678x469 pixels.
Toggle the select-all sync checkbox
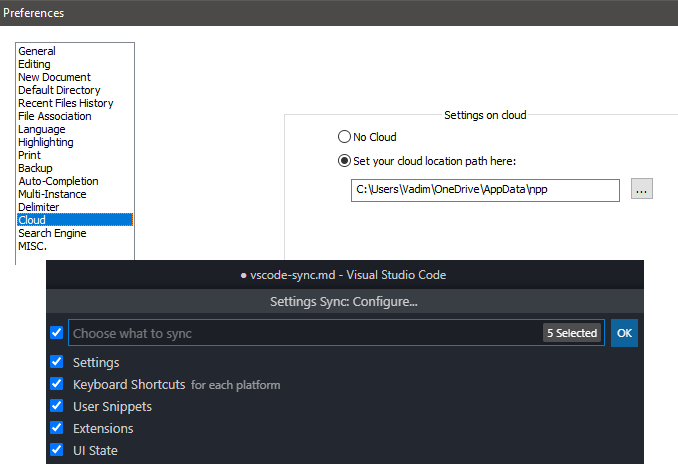57,333
